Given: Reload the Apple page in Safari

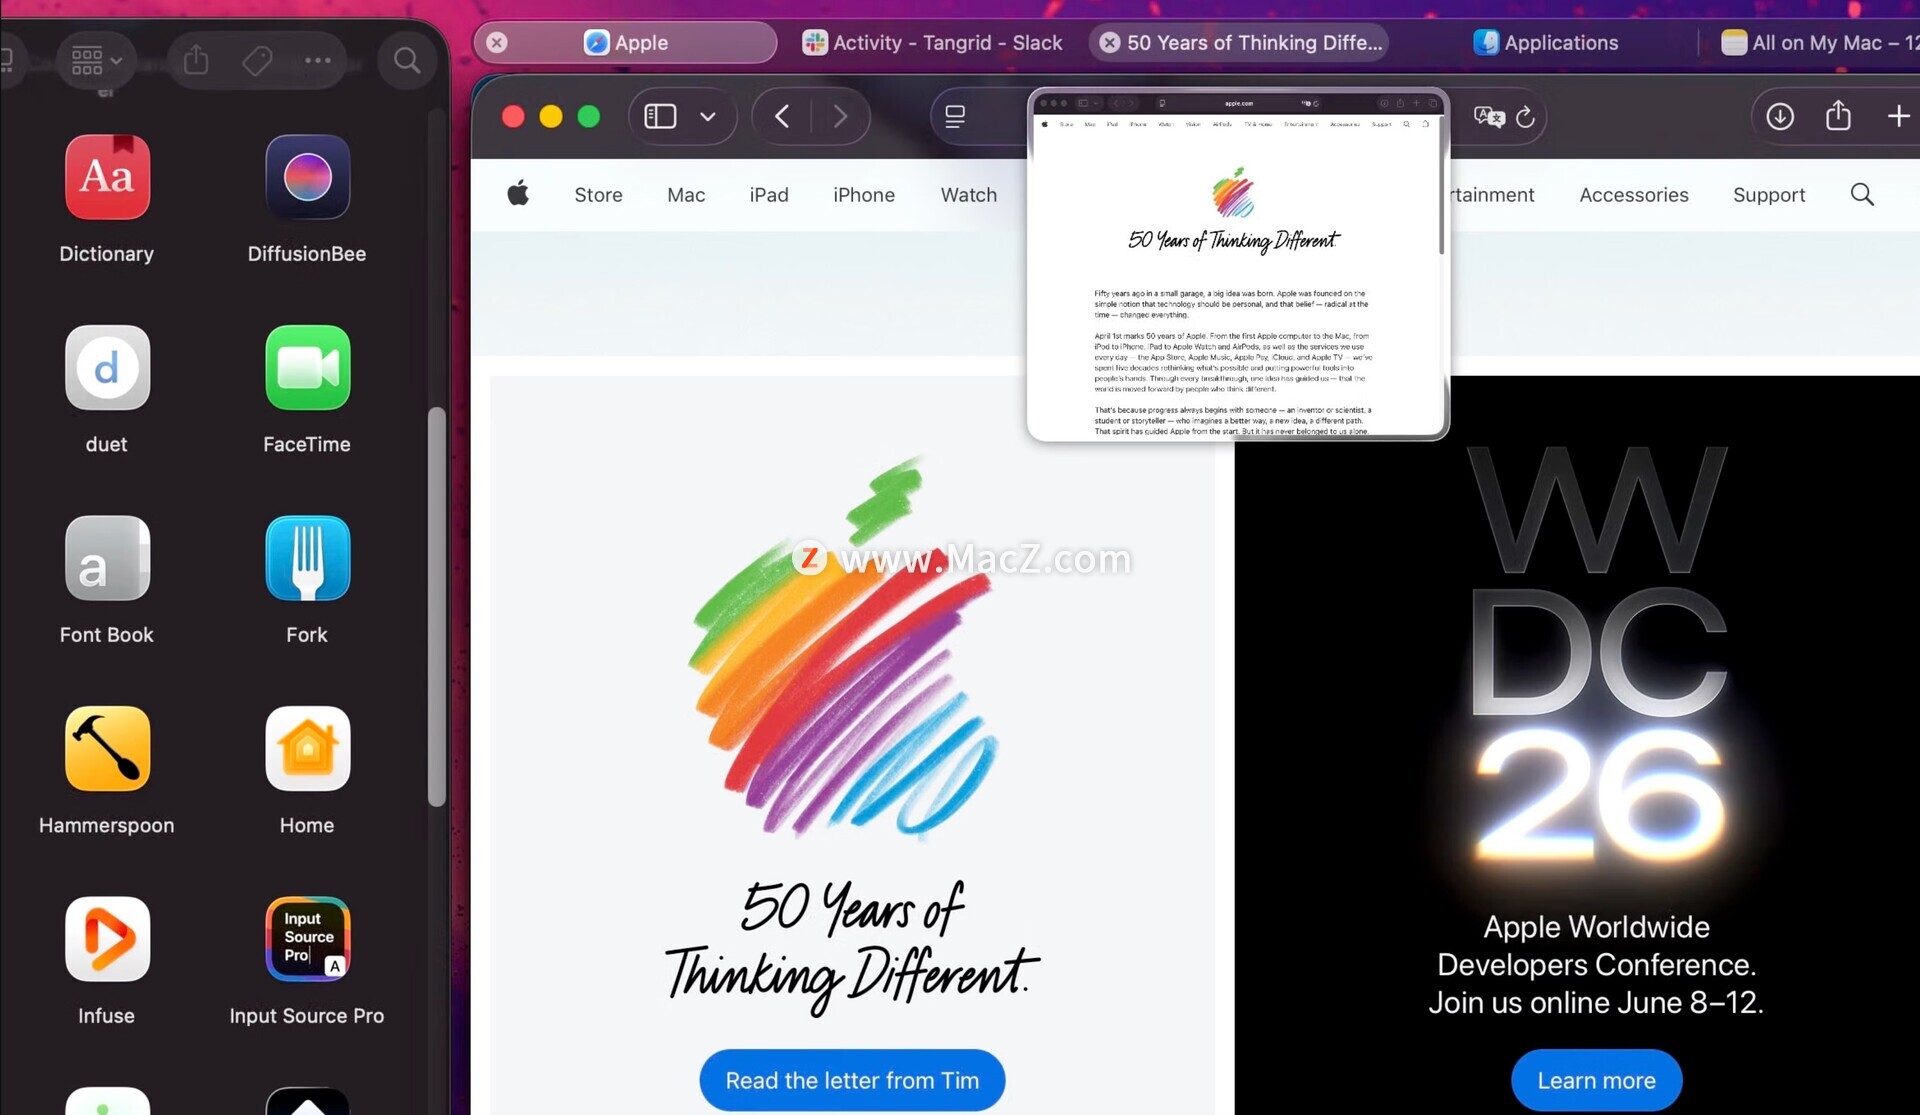Looking at the screenshot, I should 1525,117.
